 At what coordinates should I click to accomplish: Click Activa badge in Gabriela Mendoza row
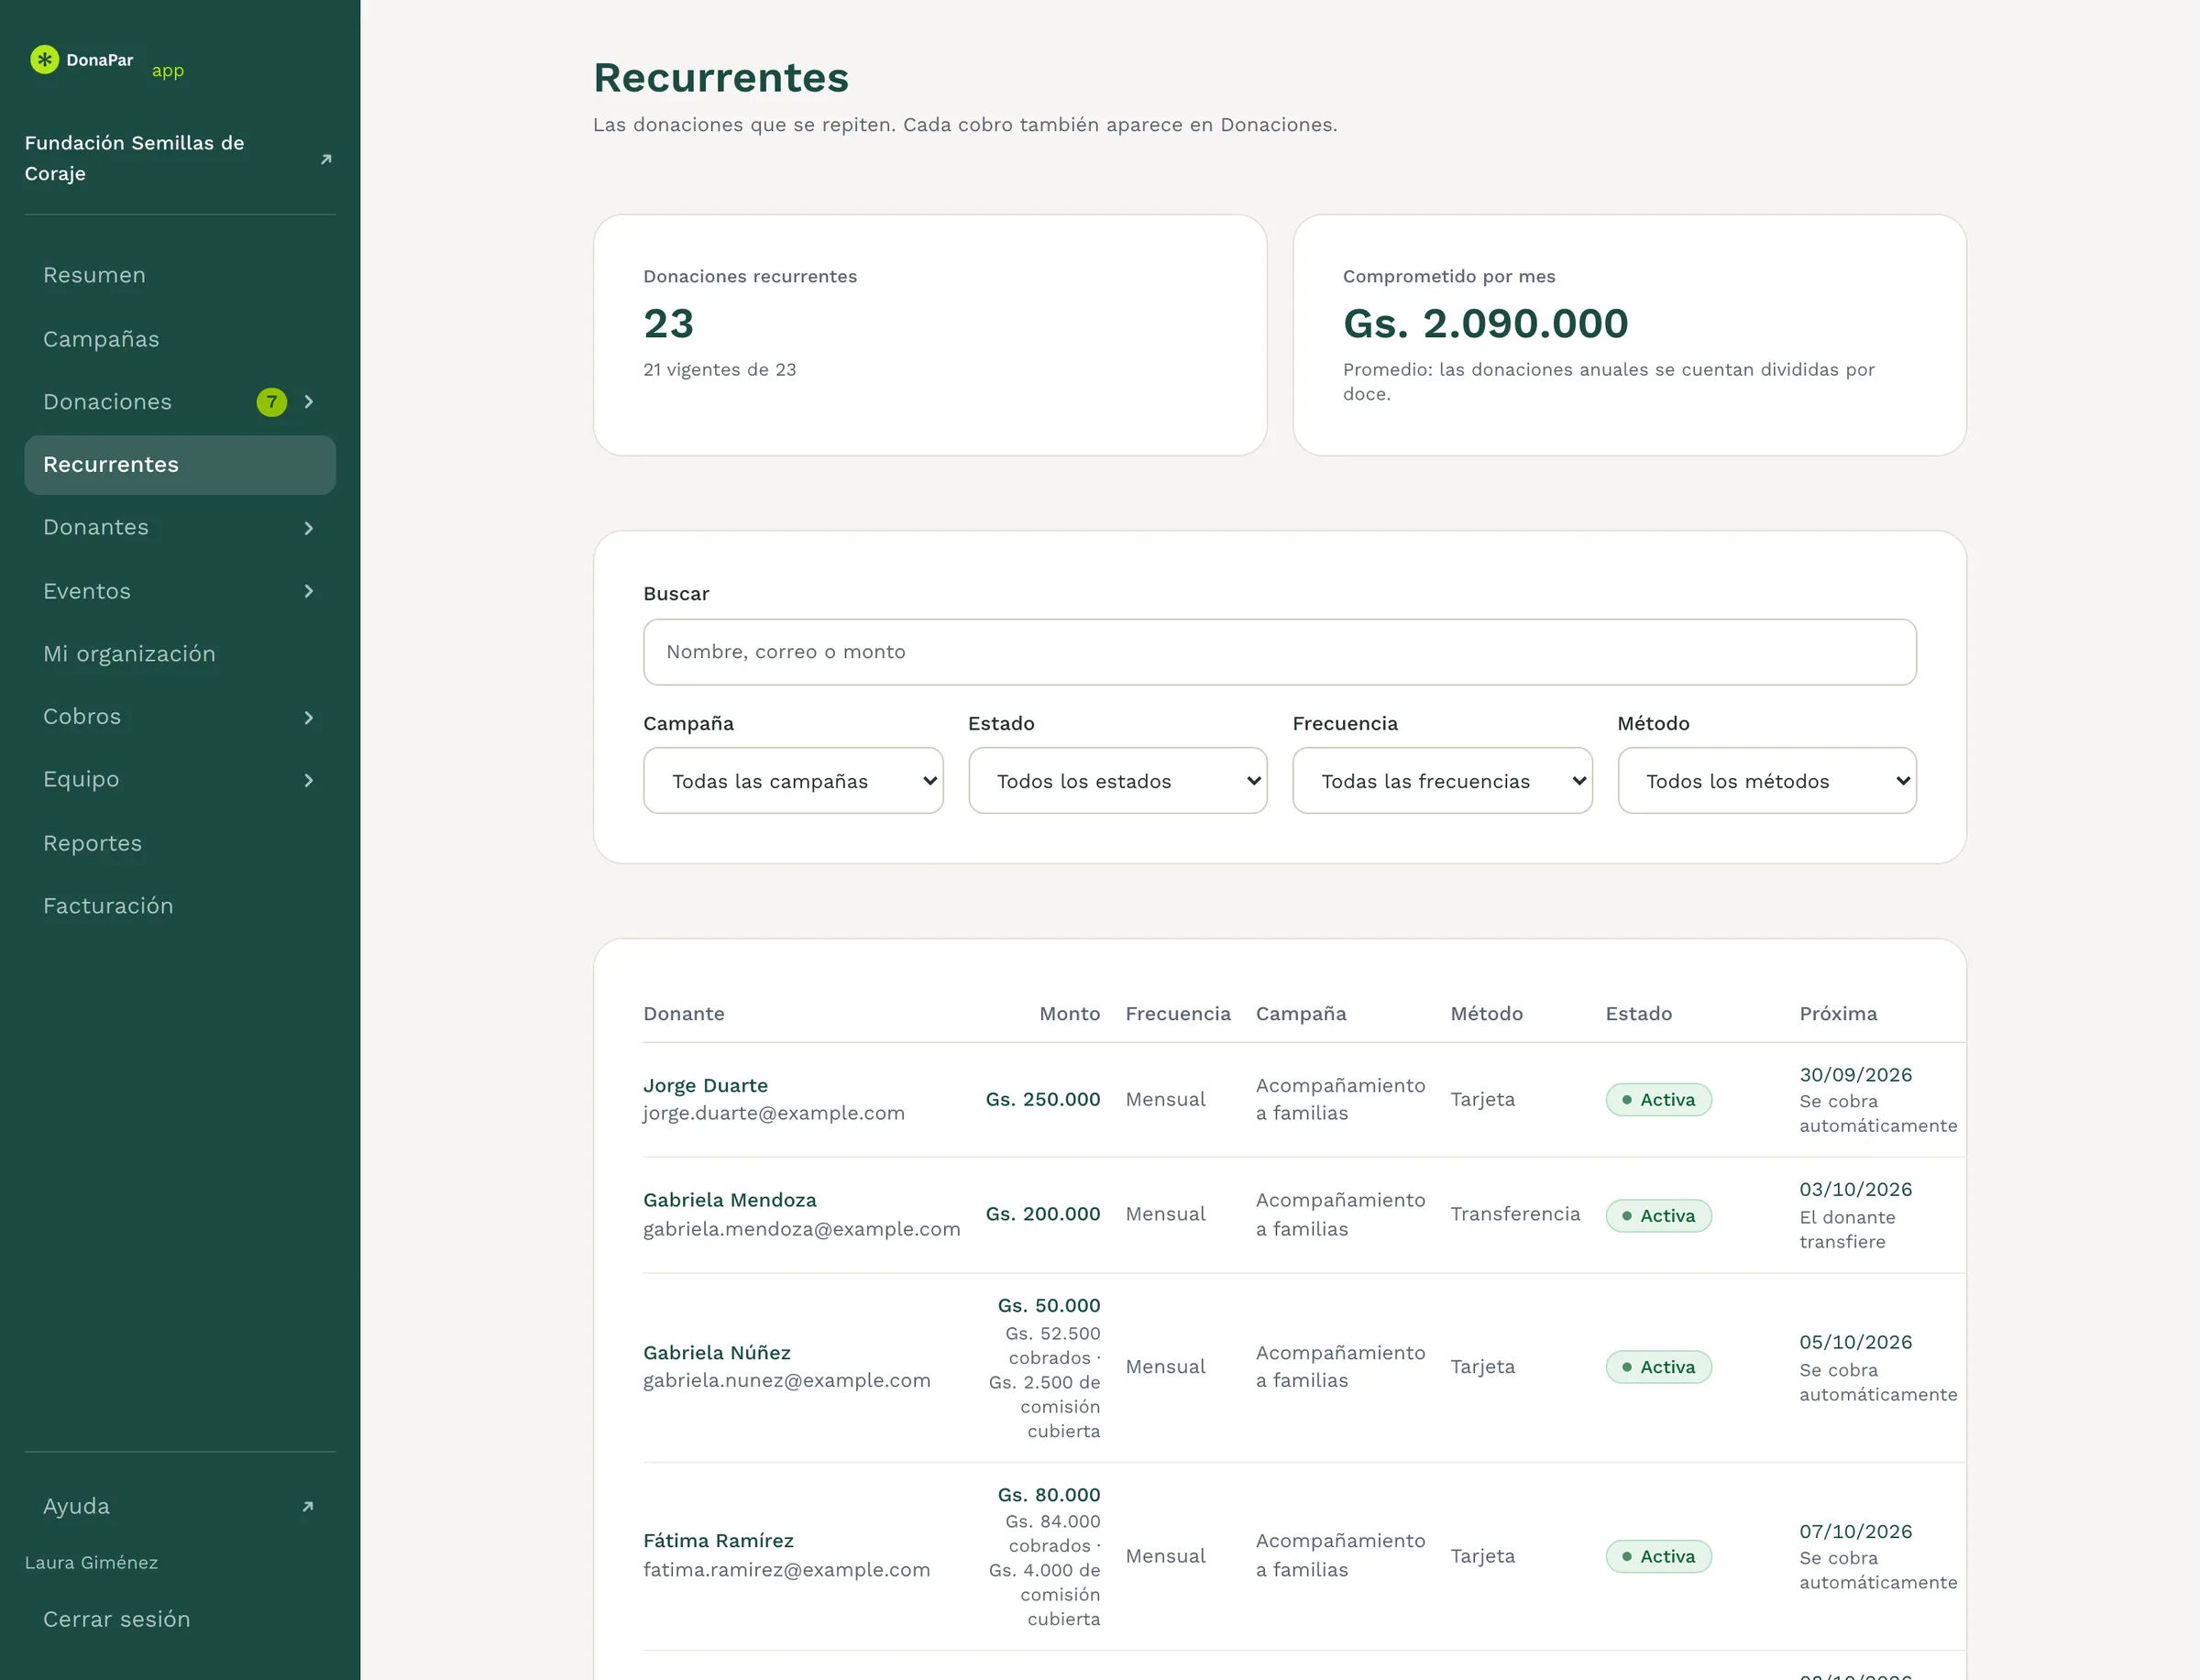coord(1658,1216)
